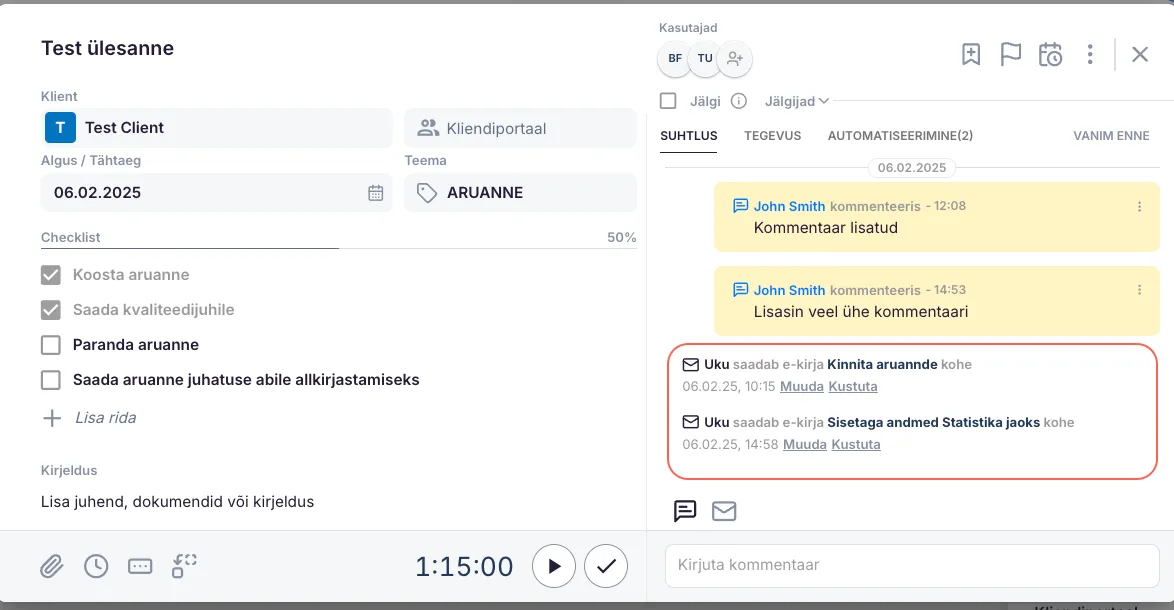Click the Kirjuta kommentaar input field
The width and height of the screenshot is (1174, 610).
coord(912,565)
